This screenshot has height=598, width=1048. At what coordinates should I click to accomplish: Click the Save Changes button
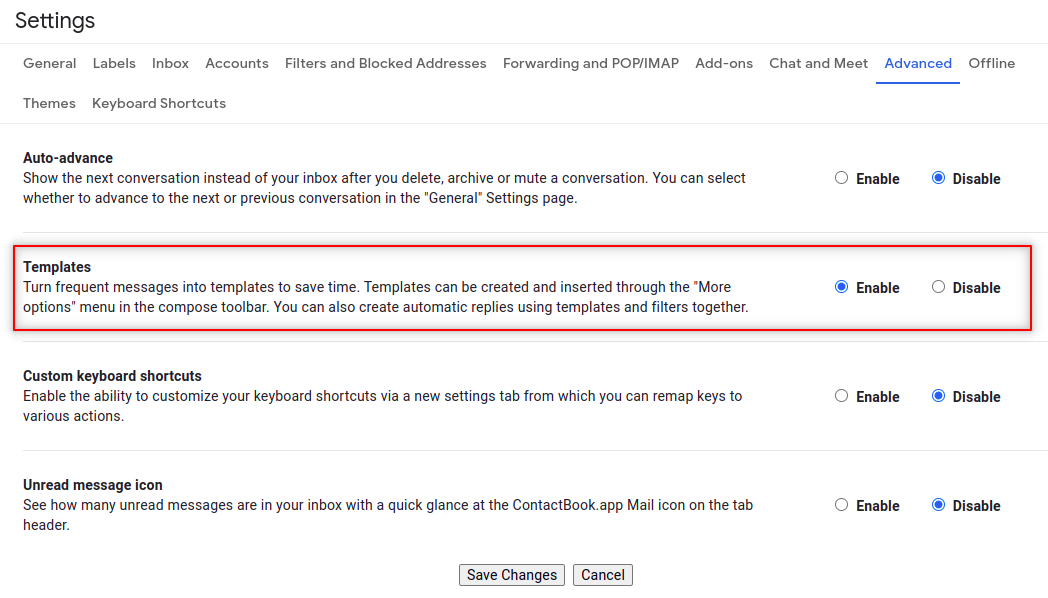pyautogui.click(x=512, y=575)
